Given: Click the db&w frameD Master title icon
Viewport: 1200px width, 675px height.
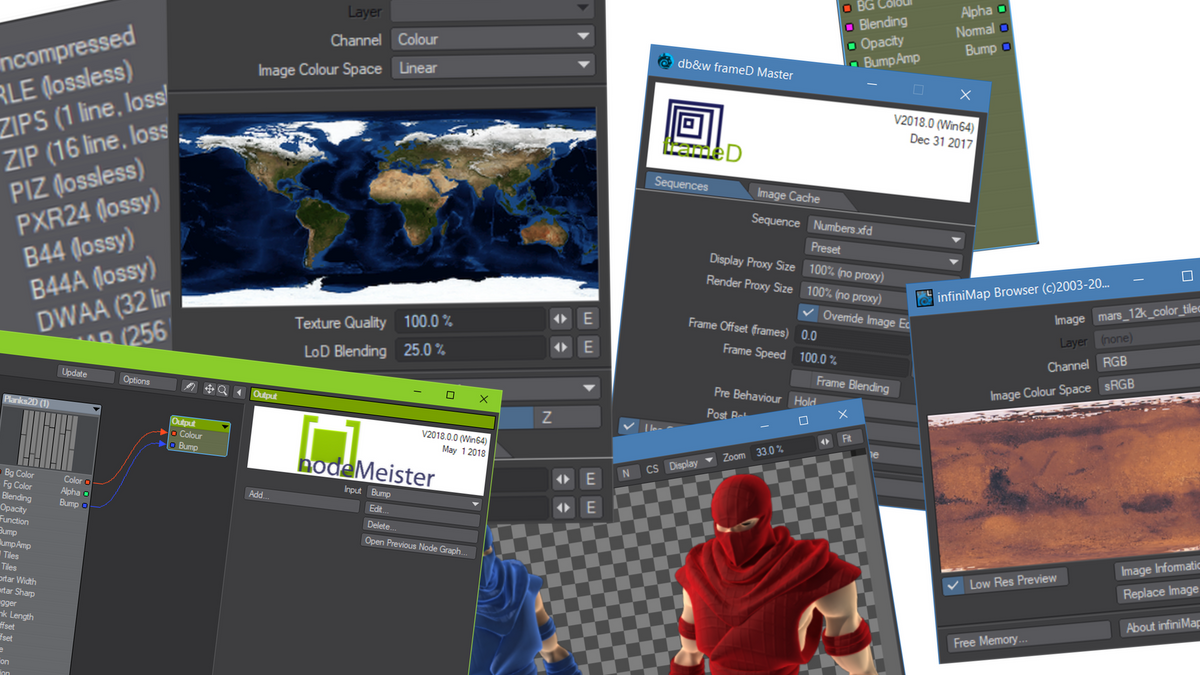Looking at the screenshot, I should click(665, 62).
